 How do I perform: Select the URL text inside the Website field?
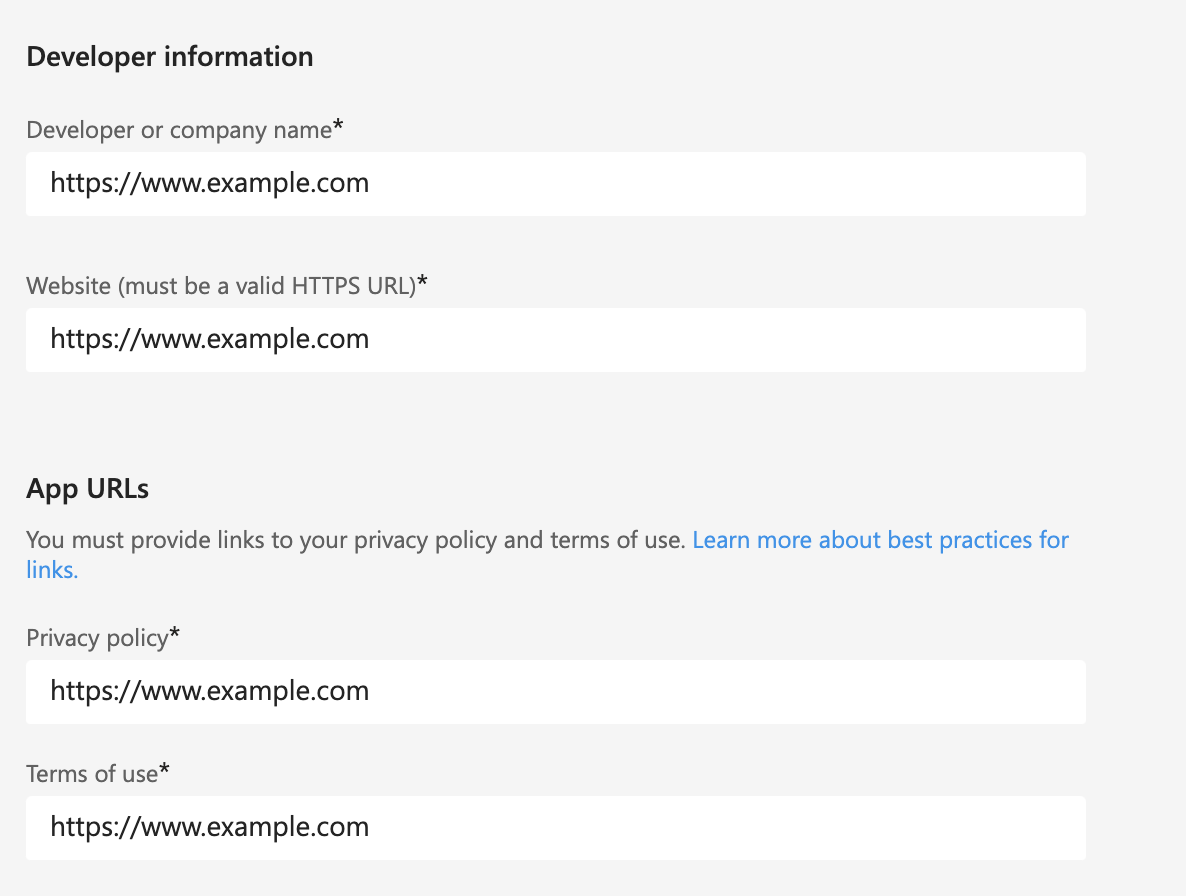click(x=209, y=339)
